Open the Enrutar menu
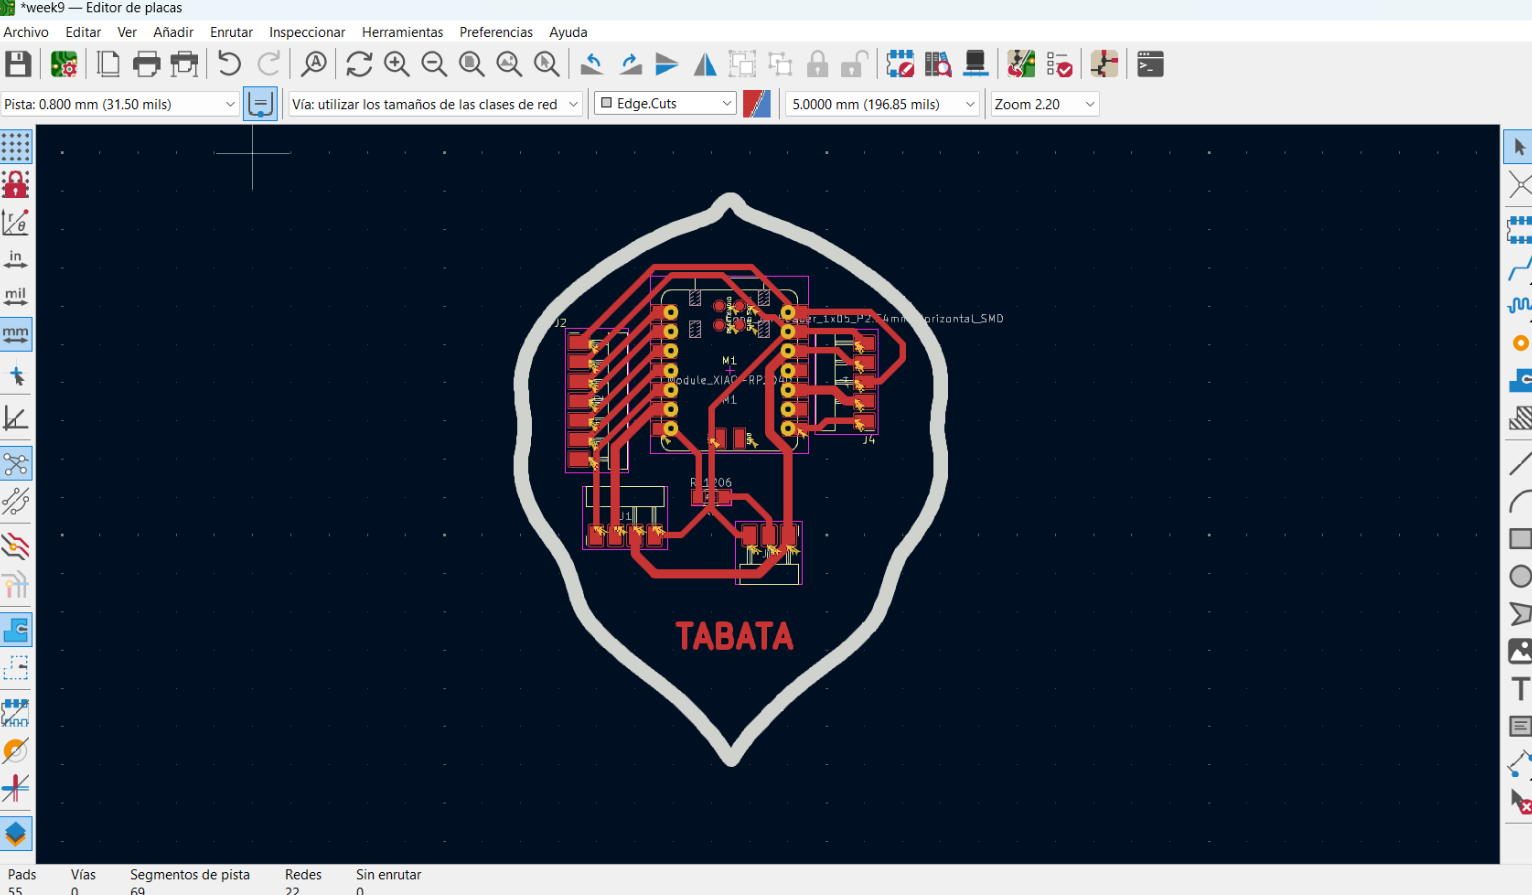The width and height of the screenshot is (1532, 895). click(231, 32)
